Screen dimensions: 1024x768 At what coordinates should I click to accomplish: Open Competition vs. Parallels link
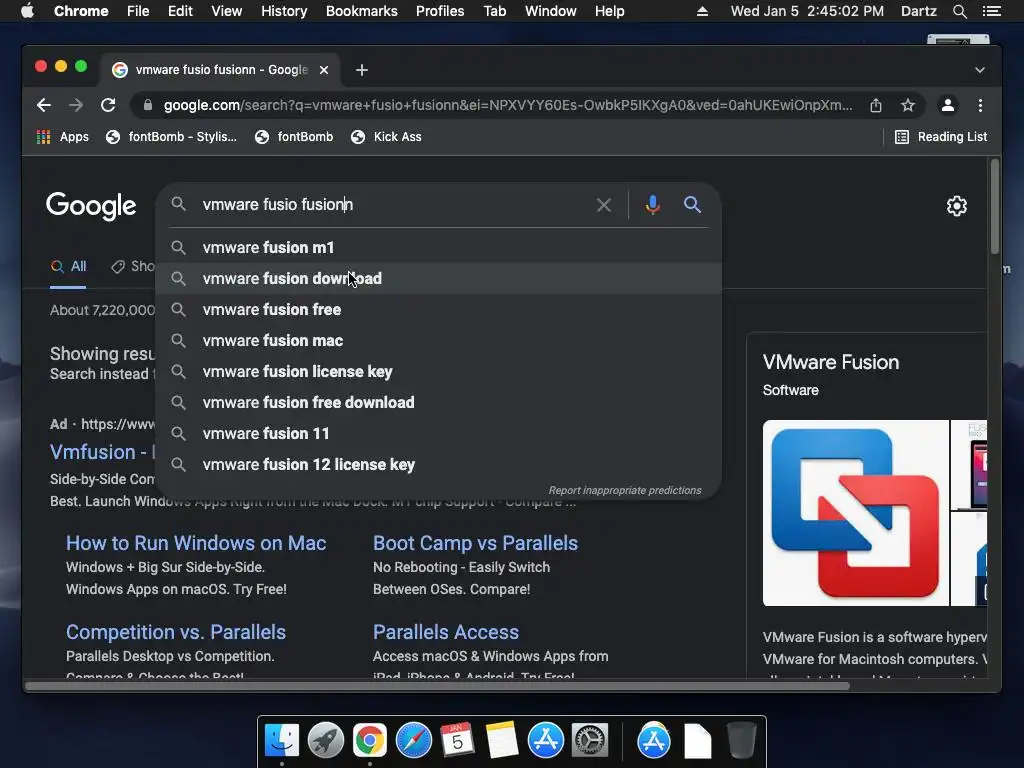pyautogui.click(x=176, y=632)
